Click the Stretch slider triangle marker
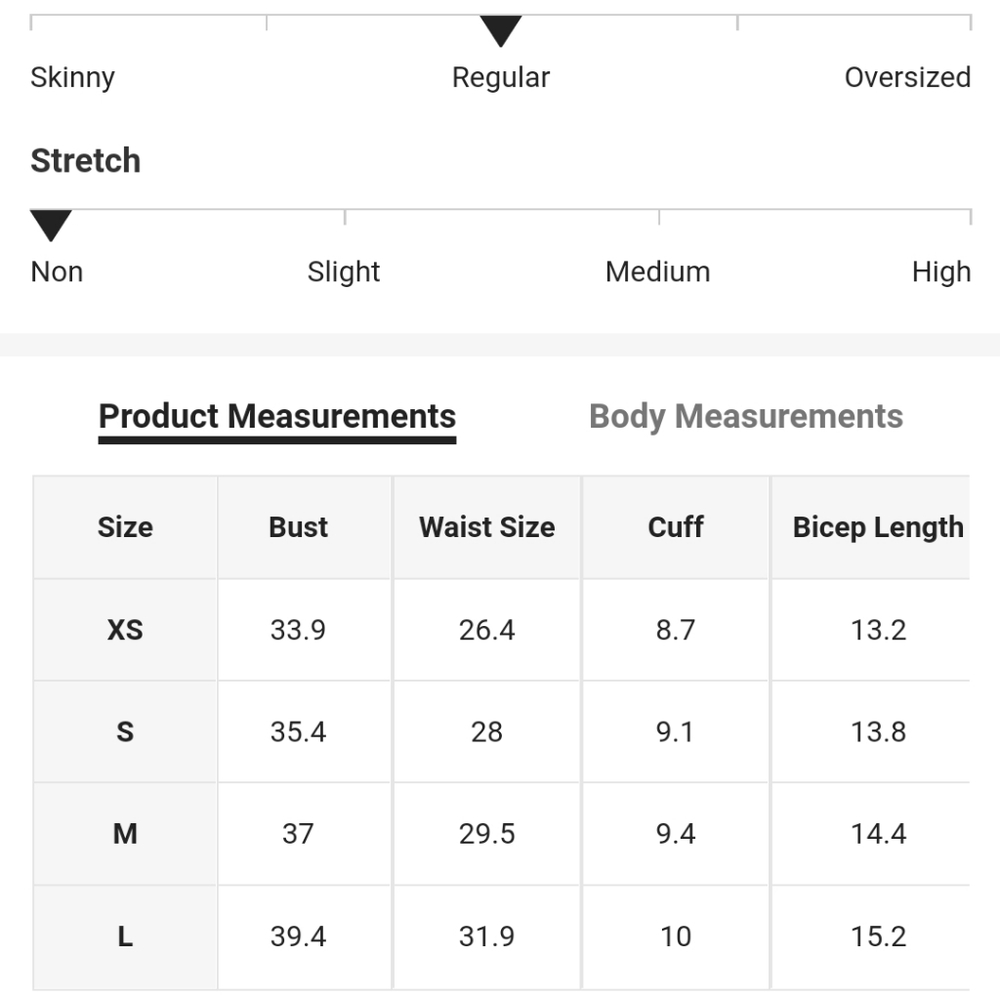 point(50,225)
